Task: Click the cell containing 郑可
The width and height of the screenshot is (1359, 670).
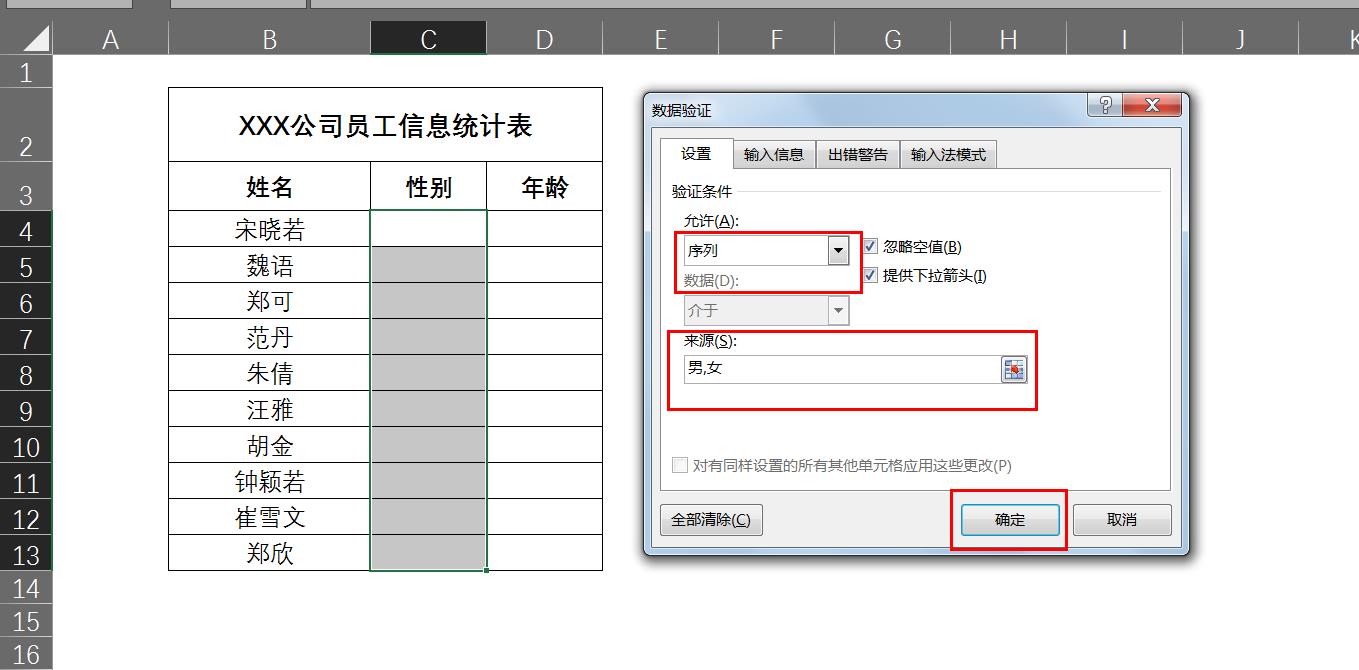Action: [269, 301]
